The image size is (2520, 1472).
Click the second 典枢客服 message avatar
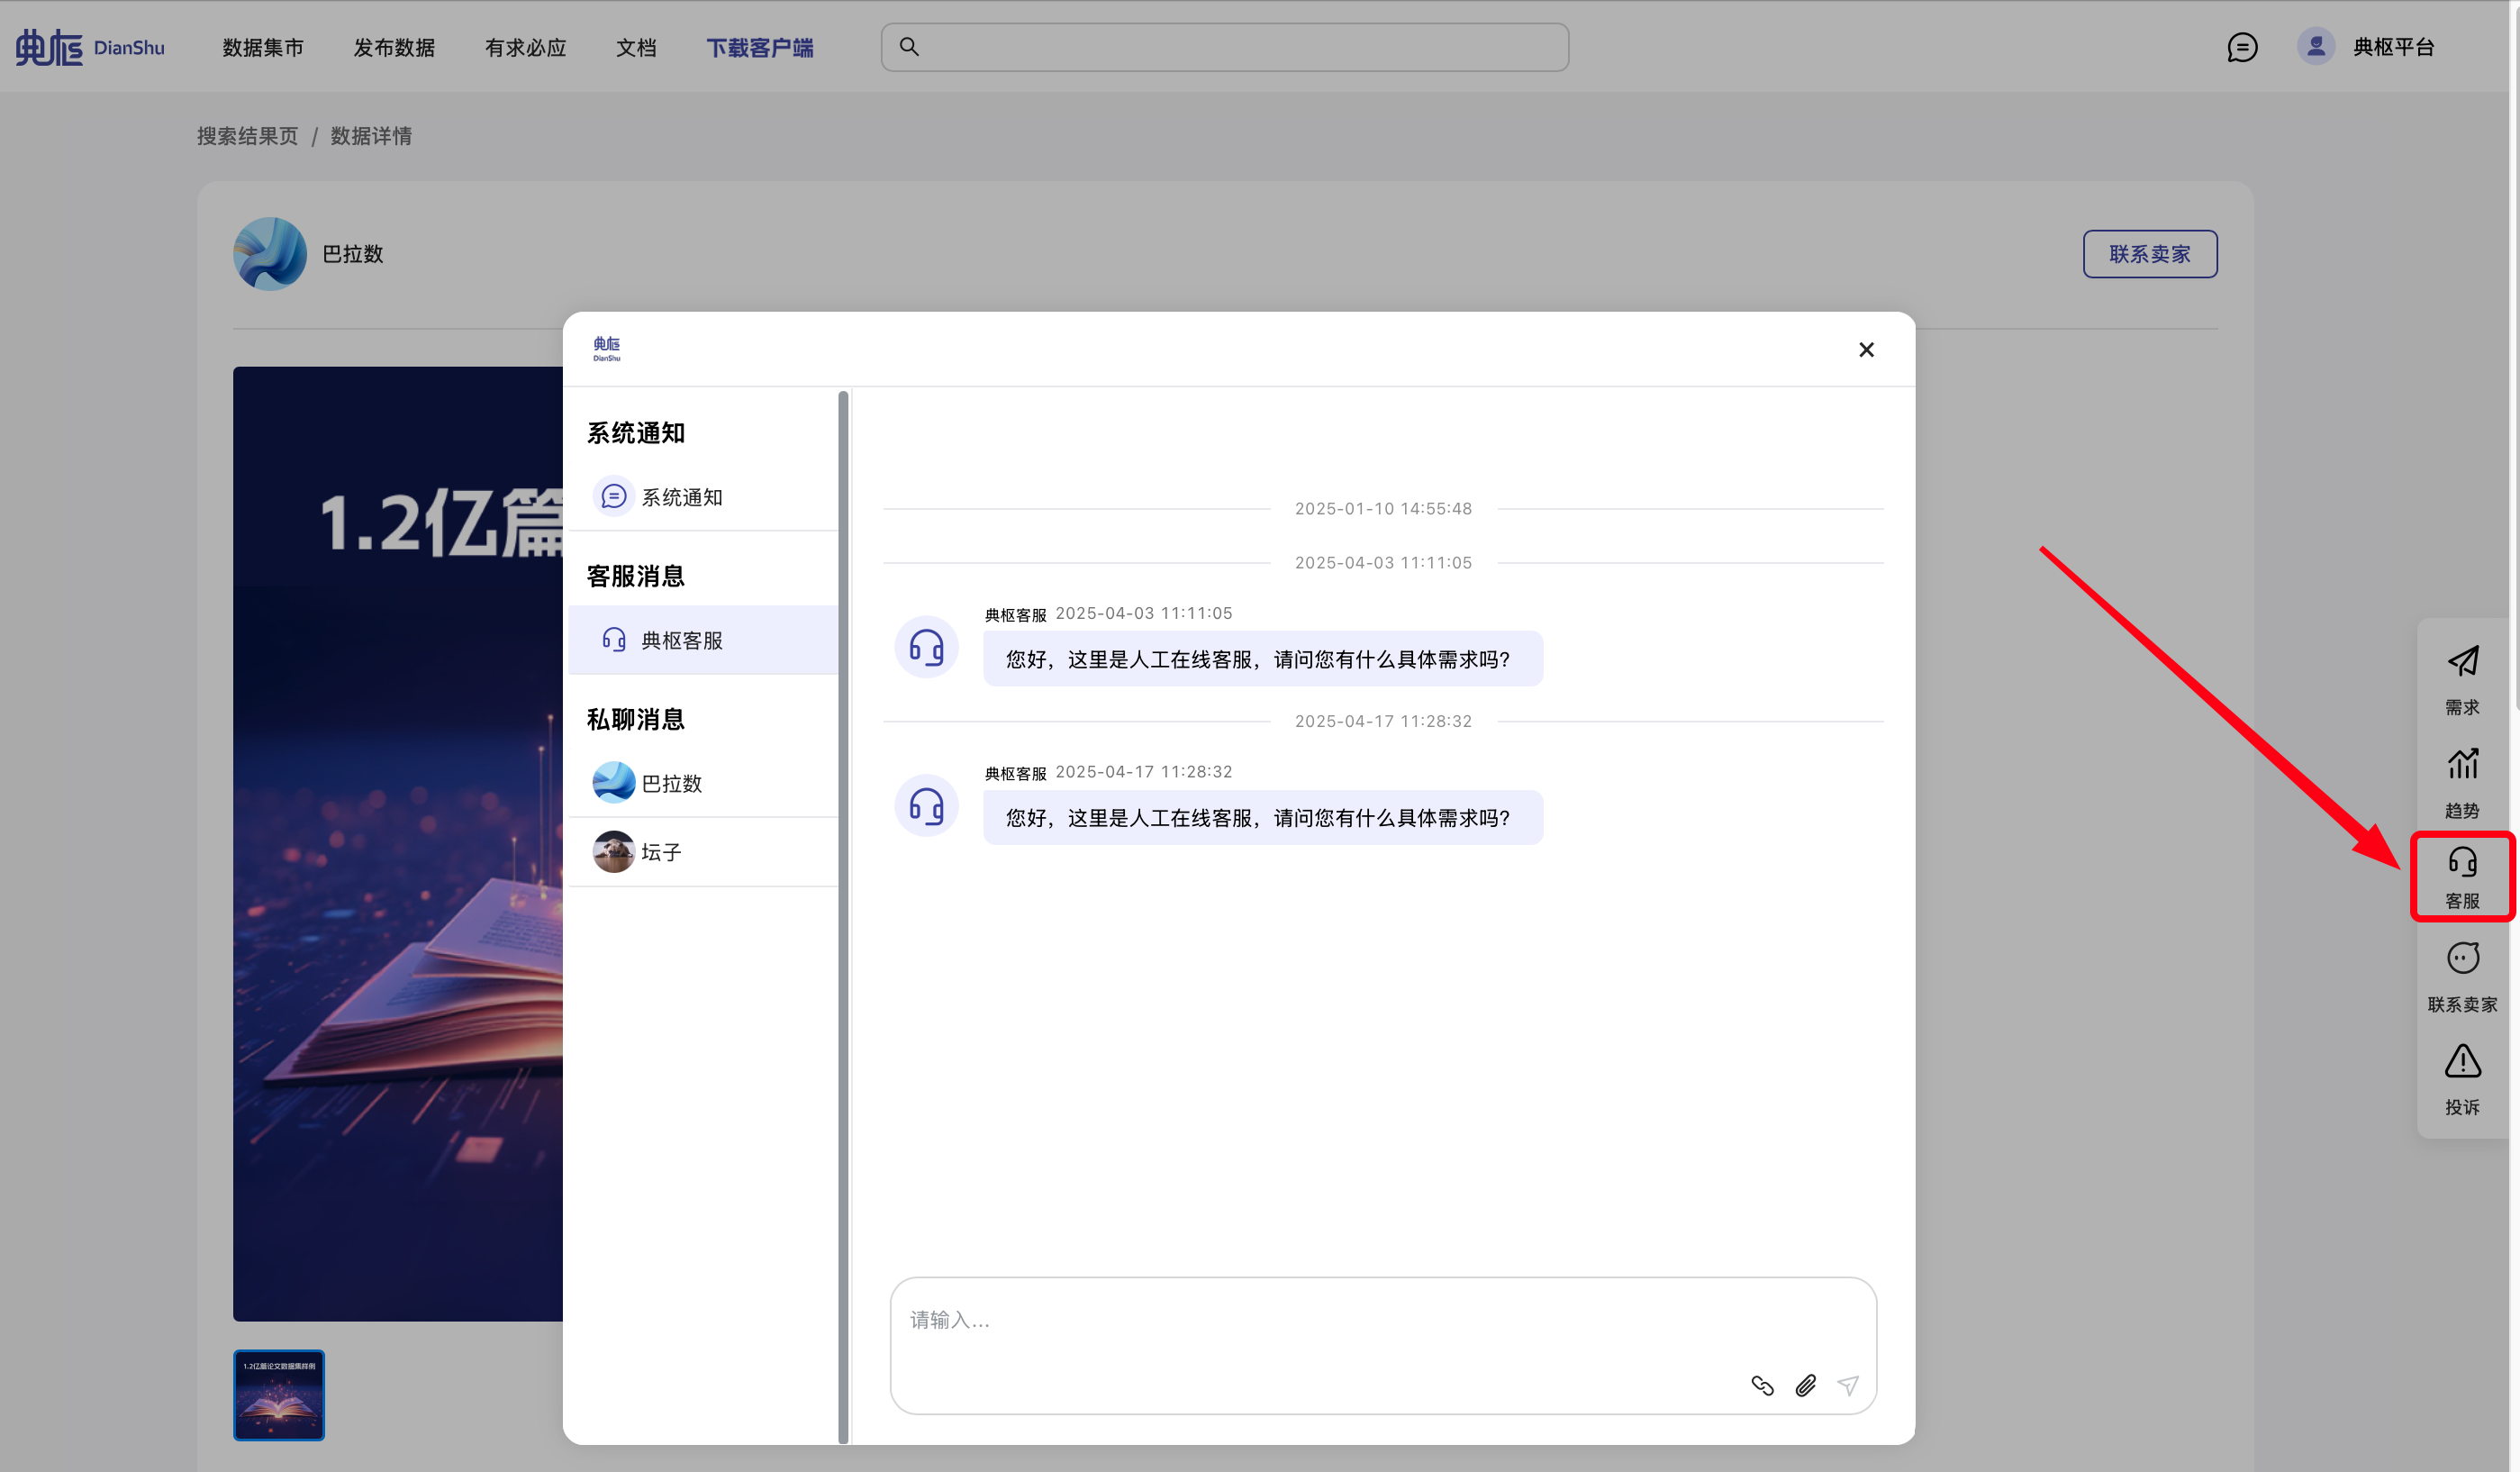[926, 806]
